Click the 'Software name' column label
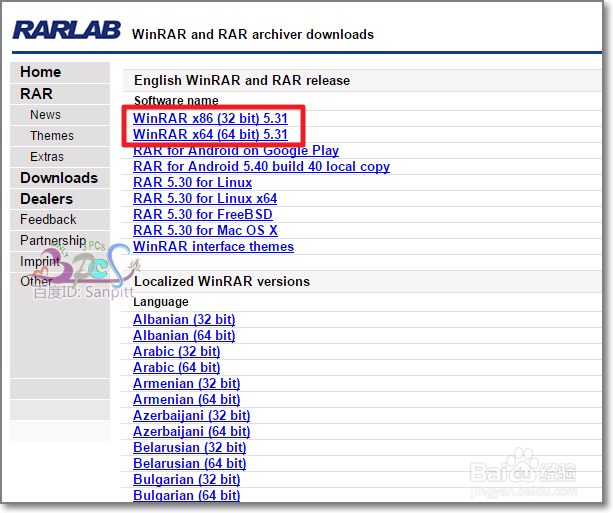Screen dimensions: 613x513 [176, 101]
